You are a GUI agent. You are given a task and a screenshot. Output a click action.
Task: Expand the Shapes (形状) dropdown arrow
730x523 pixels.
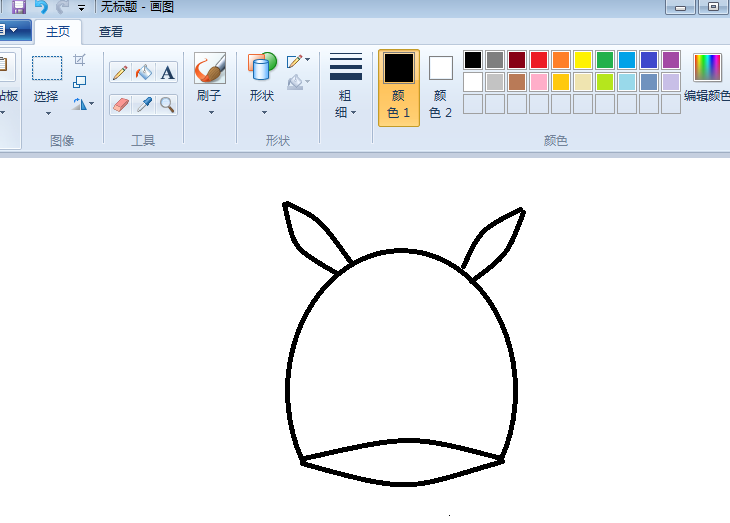point(264,112)
